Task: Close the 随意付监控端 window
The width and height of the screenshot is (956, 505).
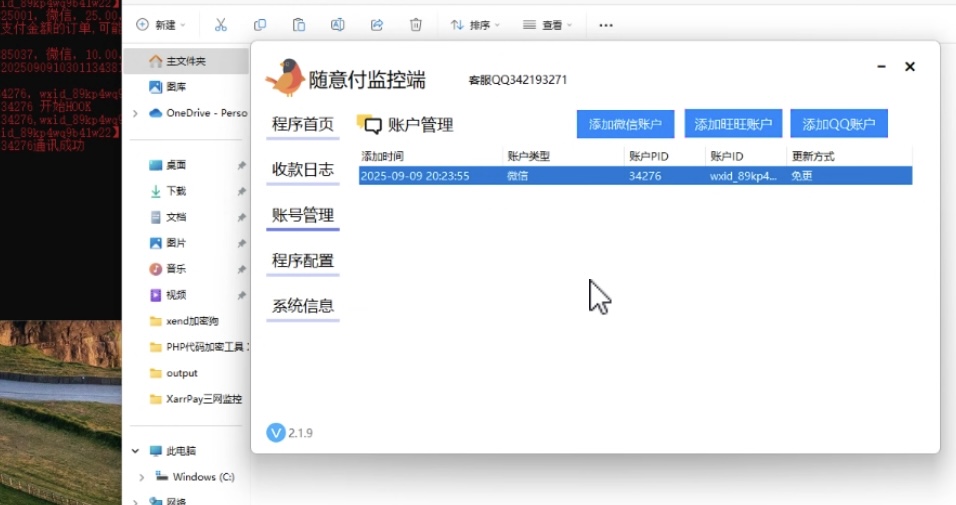Action: pos(910,66)
